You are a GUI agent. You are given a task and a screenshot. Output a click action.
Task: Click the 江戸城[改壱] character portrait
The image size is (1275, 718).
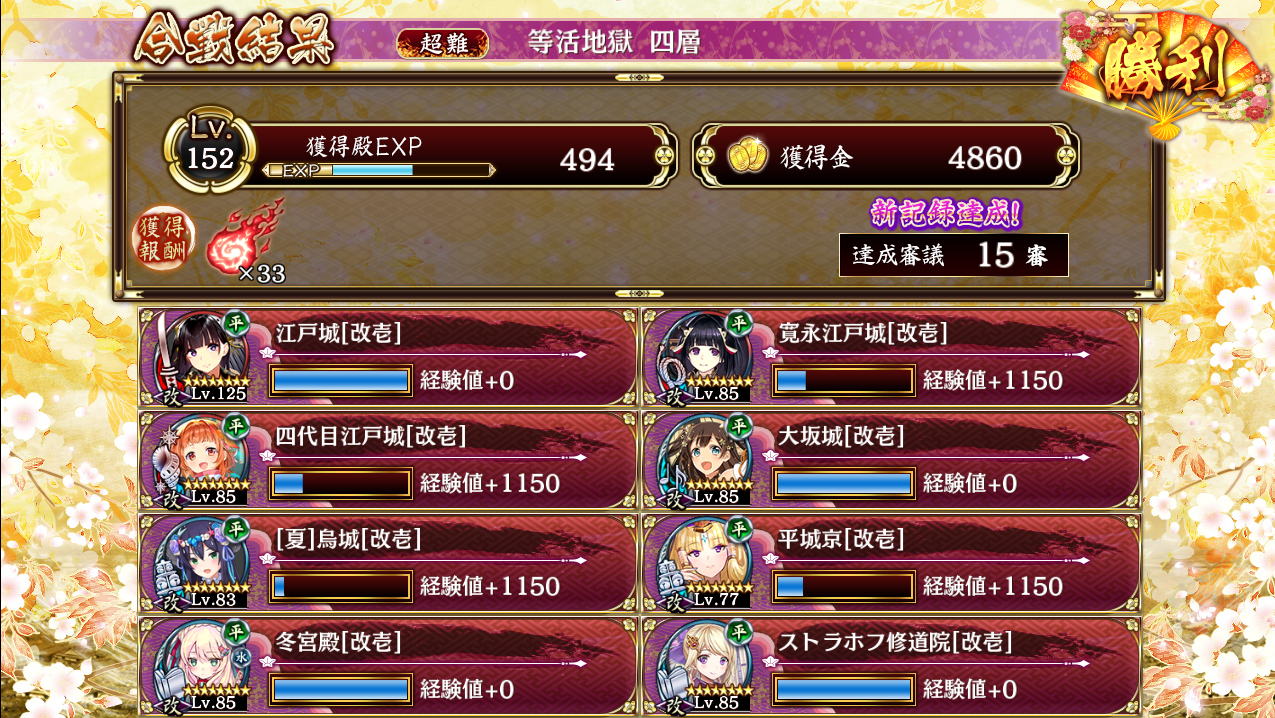(204, 356)
